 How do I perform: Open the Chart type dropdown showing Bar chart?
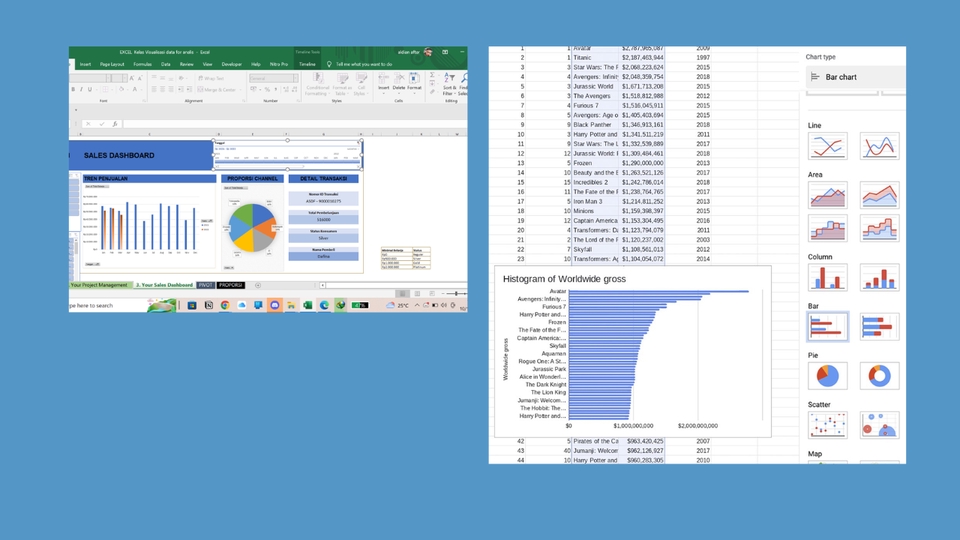tap(856, 77)
